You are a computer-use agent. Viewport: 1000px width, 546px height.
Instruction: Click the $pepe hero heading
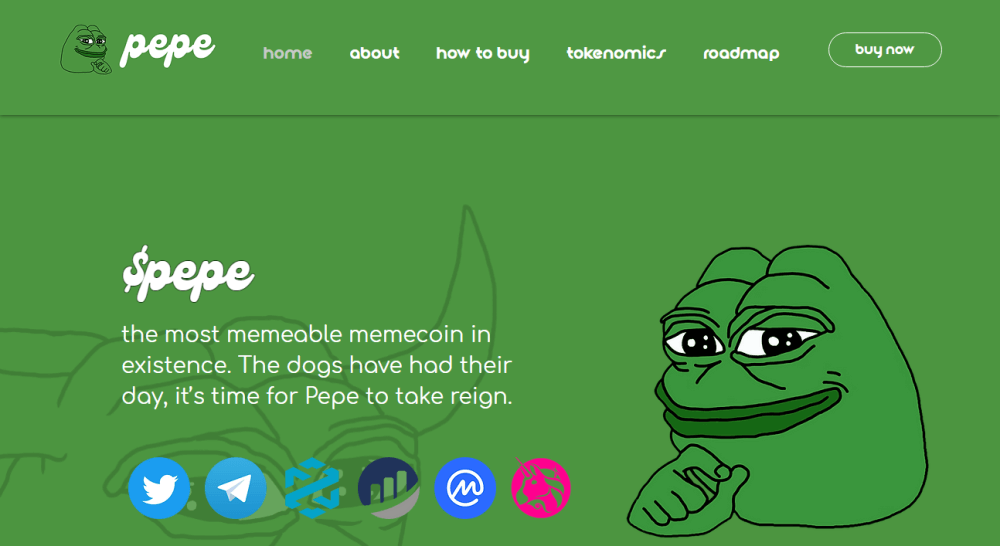[188, 274]
